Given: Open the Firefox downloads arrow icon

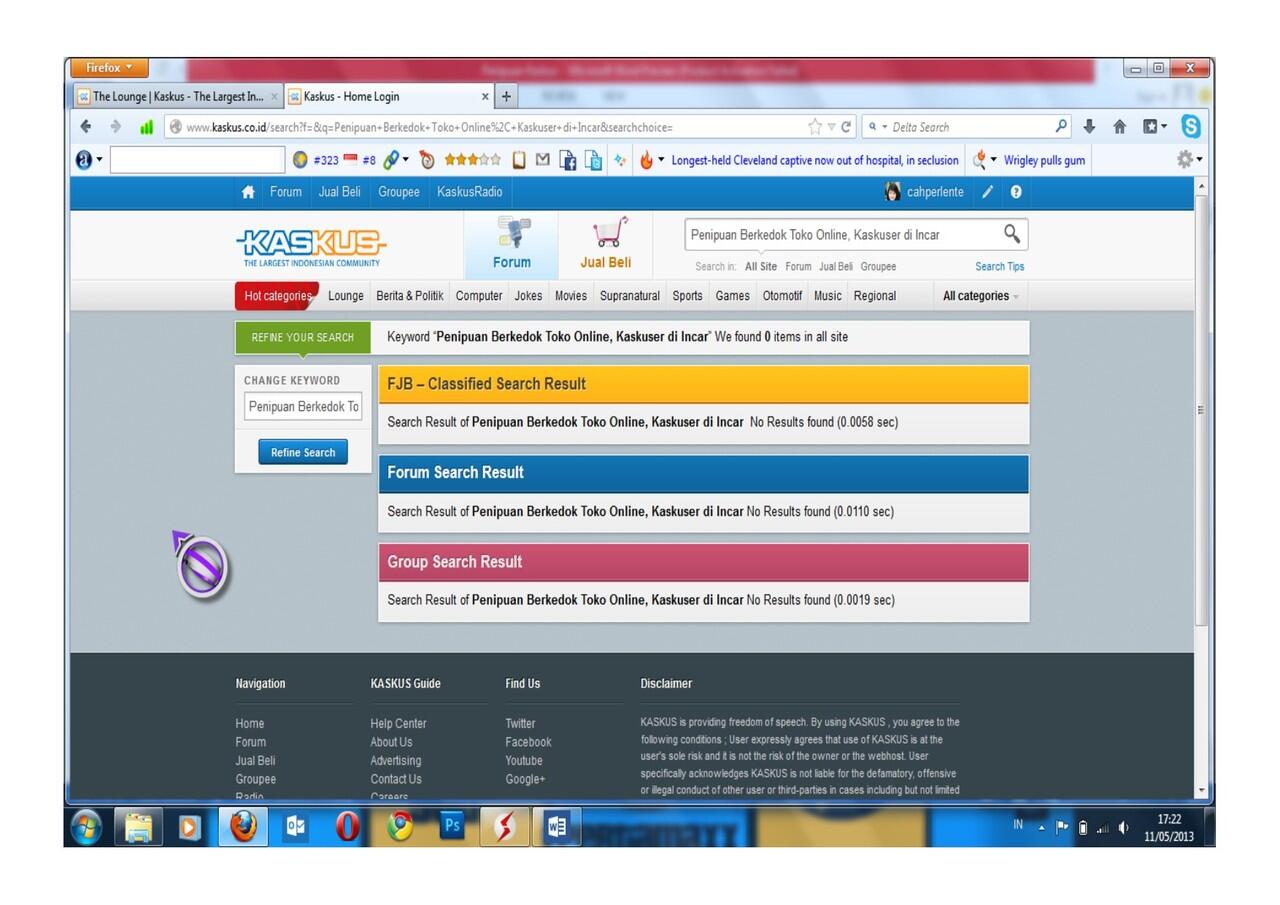Looking at the screenshot, I should 1090,127.
